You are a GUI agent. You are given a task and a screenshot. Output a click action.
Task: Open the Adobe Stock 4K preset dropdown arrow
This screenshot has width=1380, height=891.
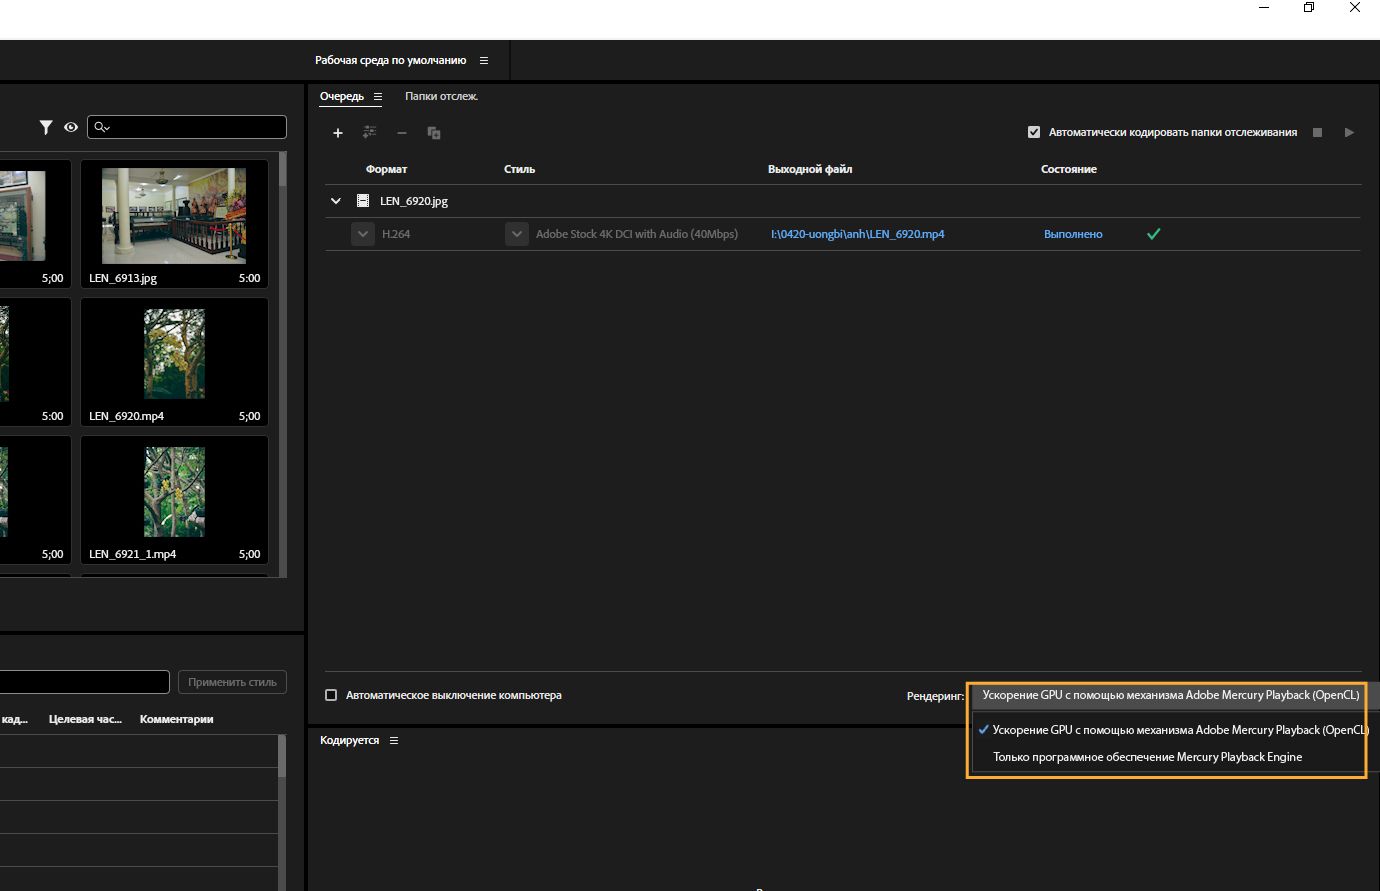point(517,234)
